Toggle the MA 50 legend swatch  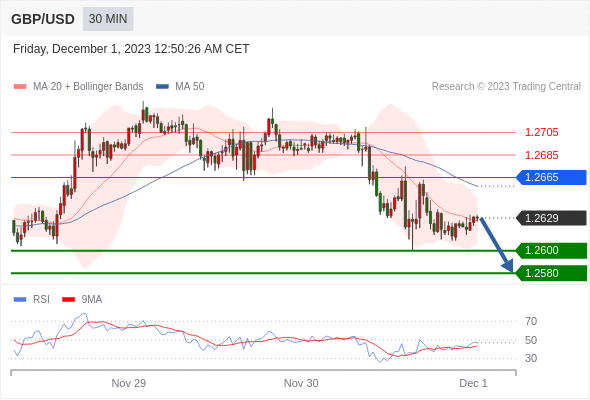point(162,87)
